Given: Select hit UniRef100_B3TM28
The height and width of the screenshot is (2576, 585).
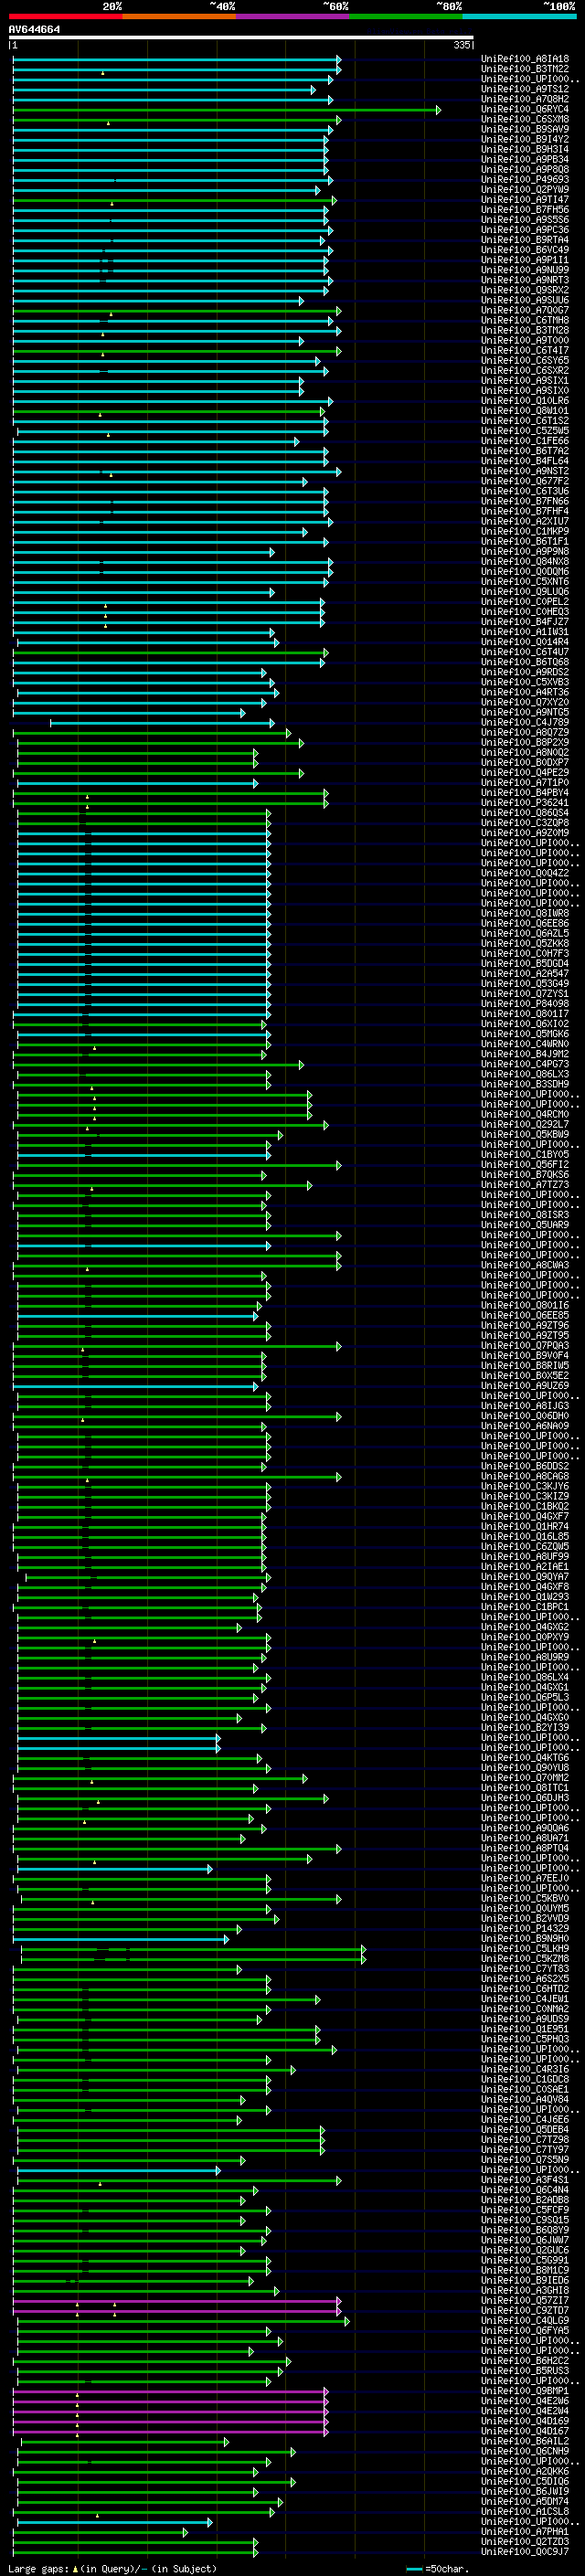Looking at the screenshot, I should click(525, 330).
